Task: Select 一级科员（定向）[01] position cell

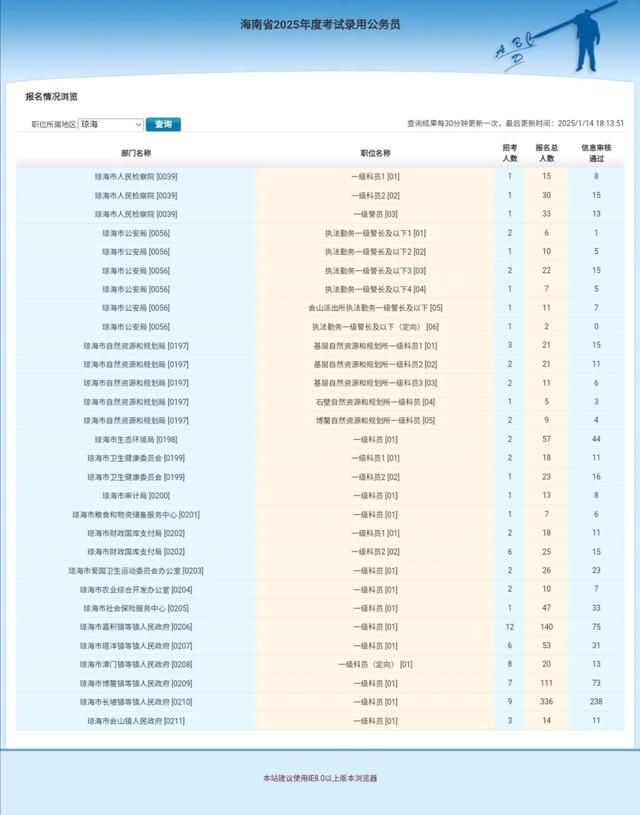Action: [375, 665]
